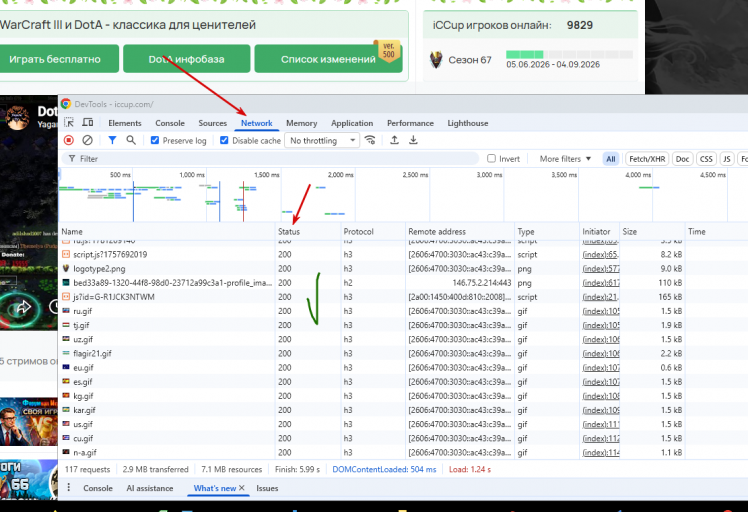Close the What's new drawer tab
Image resolution: width=748 pixels, height=512 pixels.
point(242,488)
